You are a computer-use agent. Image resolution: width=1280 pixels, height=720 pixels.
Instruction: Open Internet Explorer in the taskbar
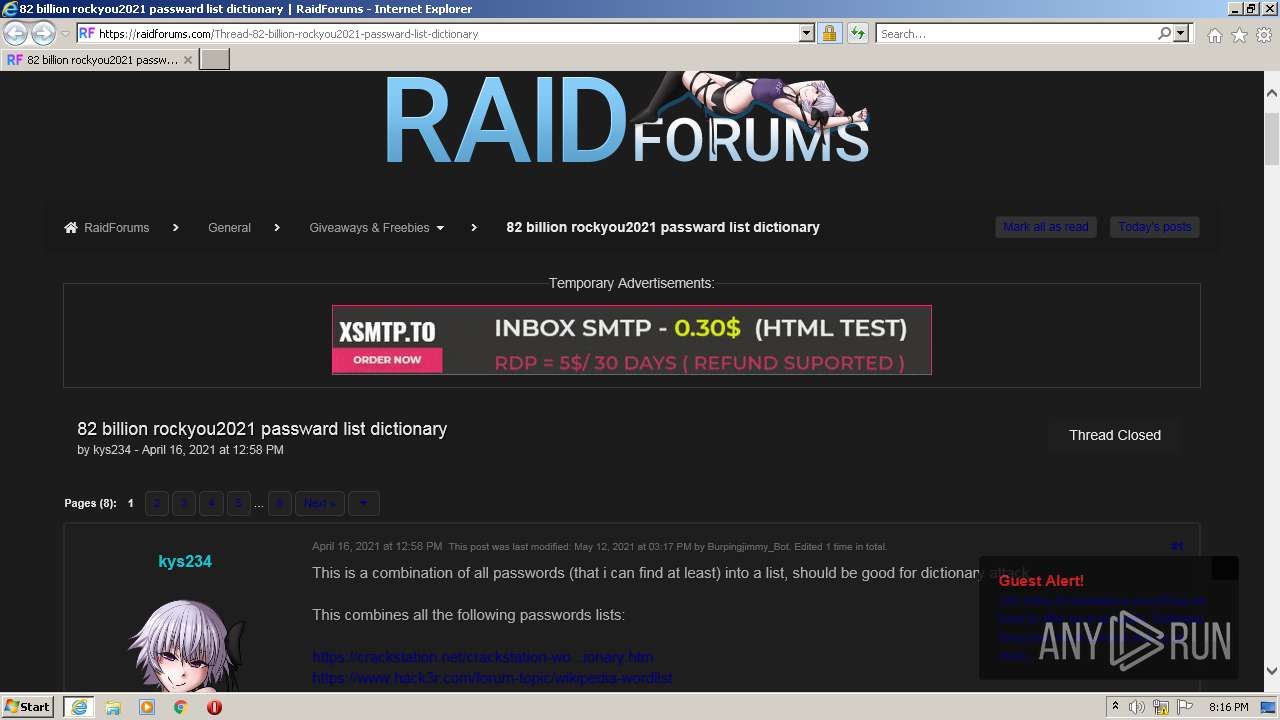click(78, 707)
